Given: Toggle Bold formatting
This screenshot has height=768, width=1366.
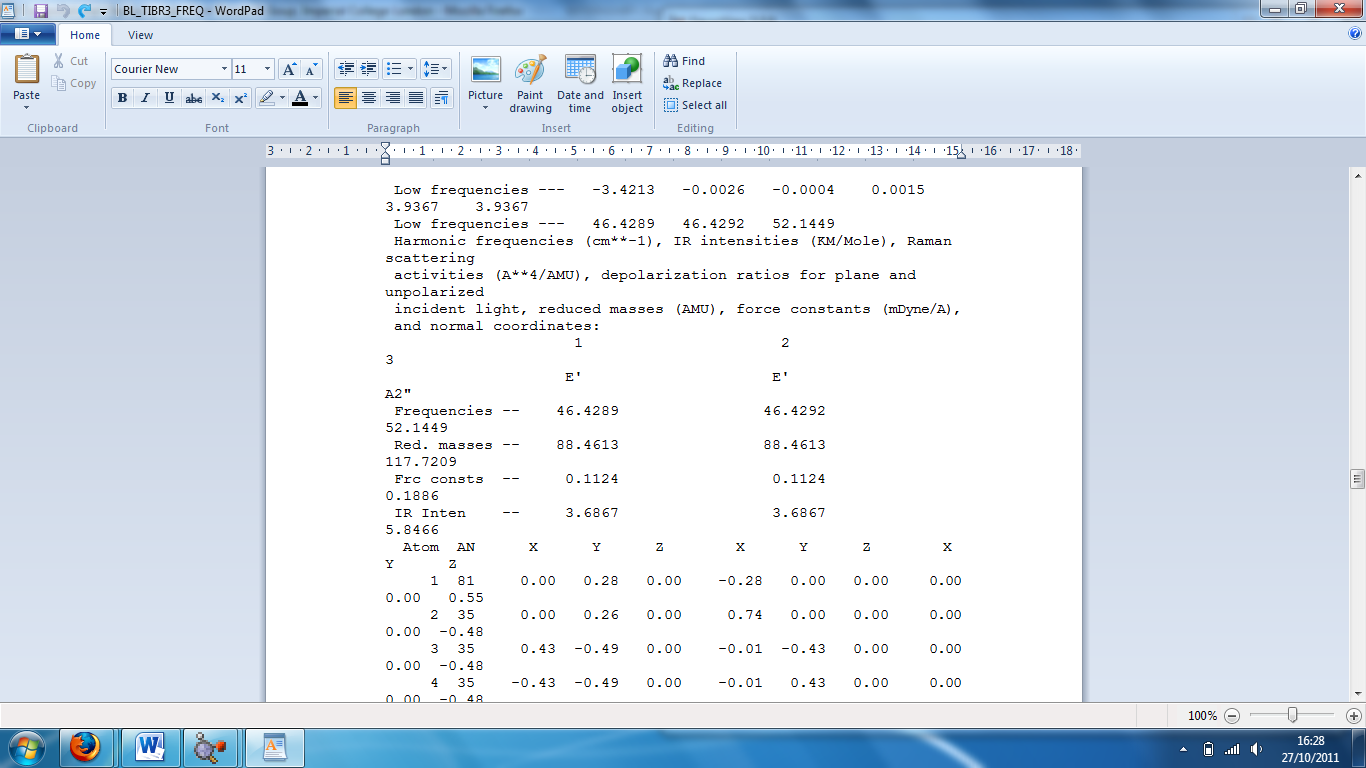Looking at the screenshot, I should [122, 98].
